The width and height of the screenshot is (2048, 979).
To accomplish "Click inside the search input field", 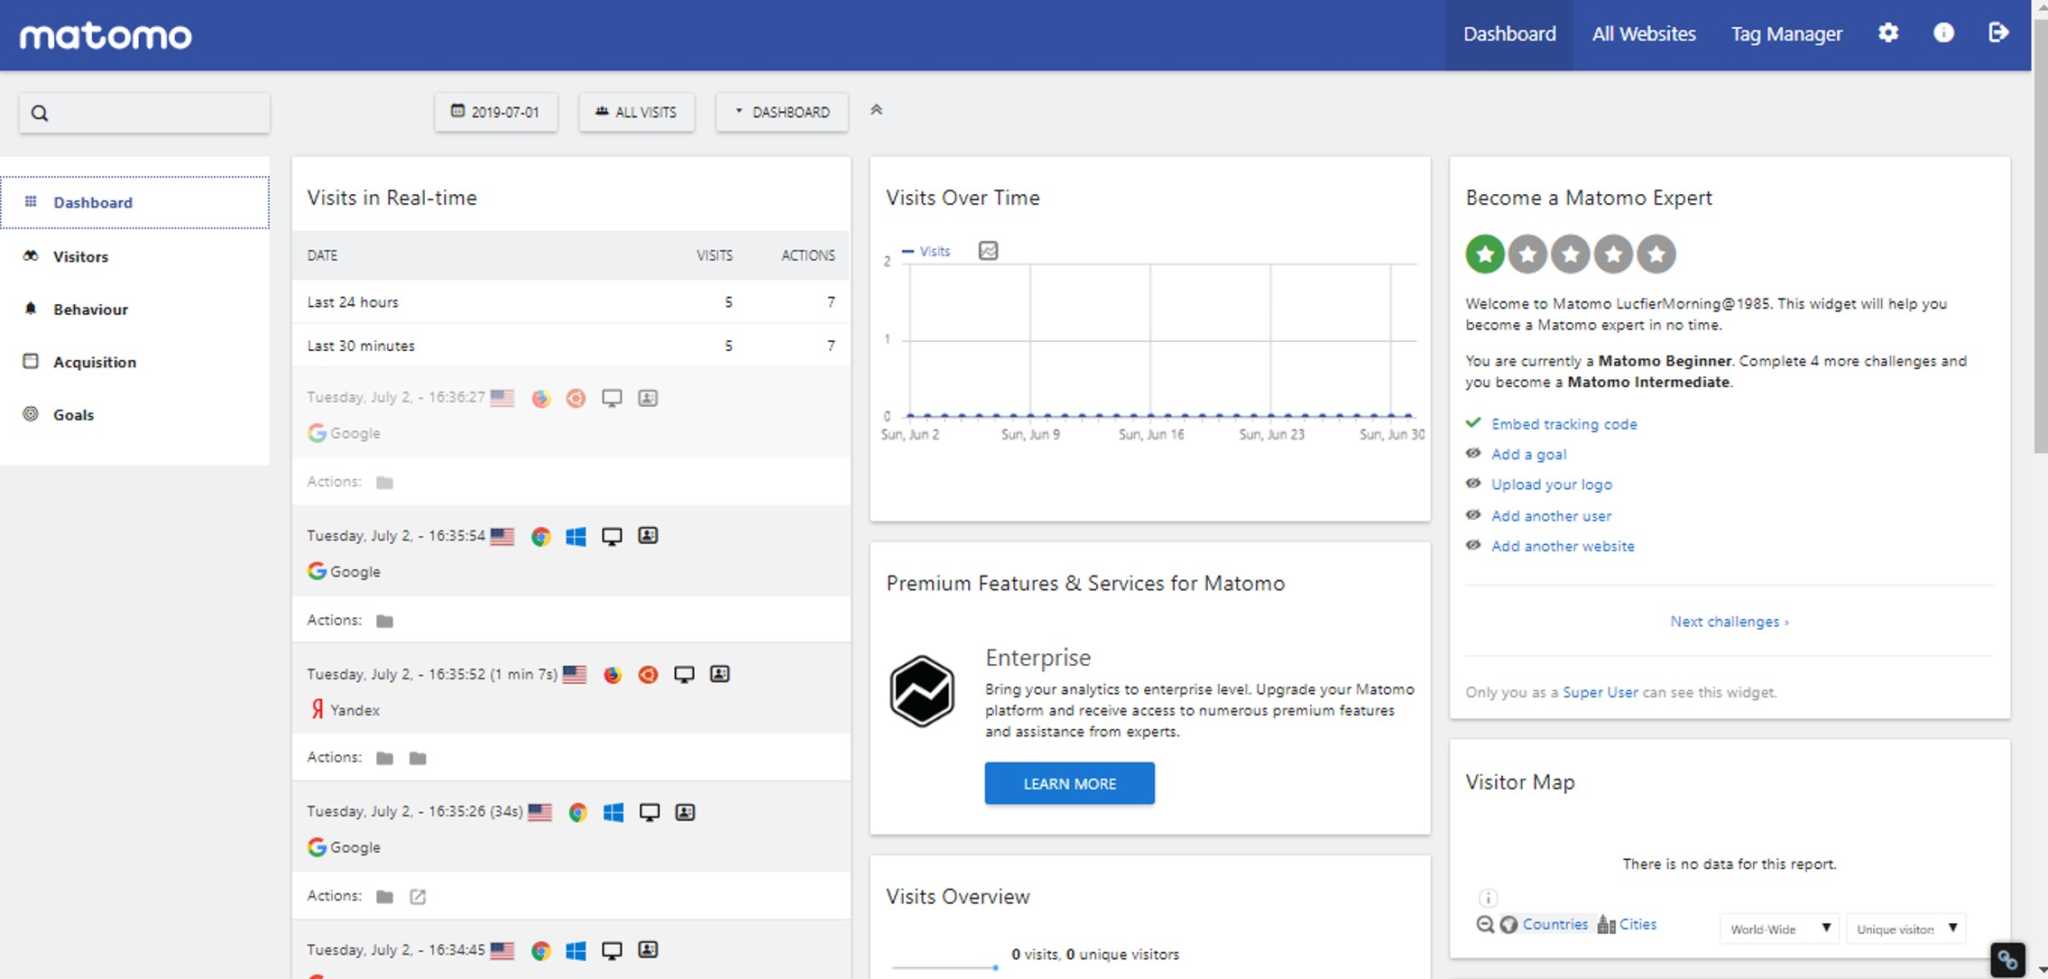I will tap(145, 113).
